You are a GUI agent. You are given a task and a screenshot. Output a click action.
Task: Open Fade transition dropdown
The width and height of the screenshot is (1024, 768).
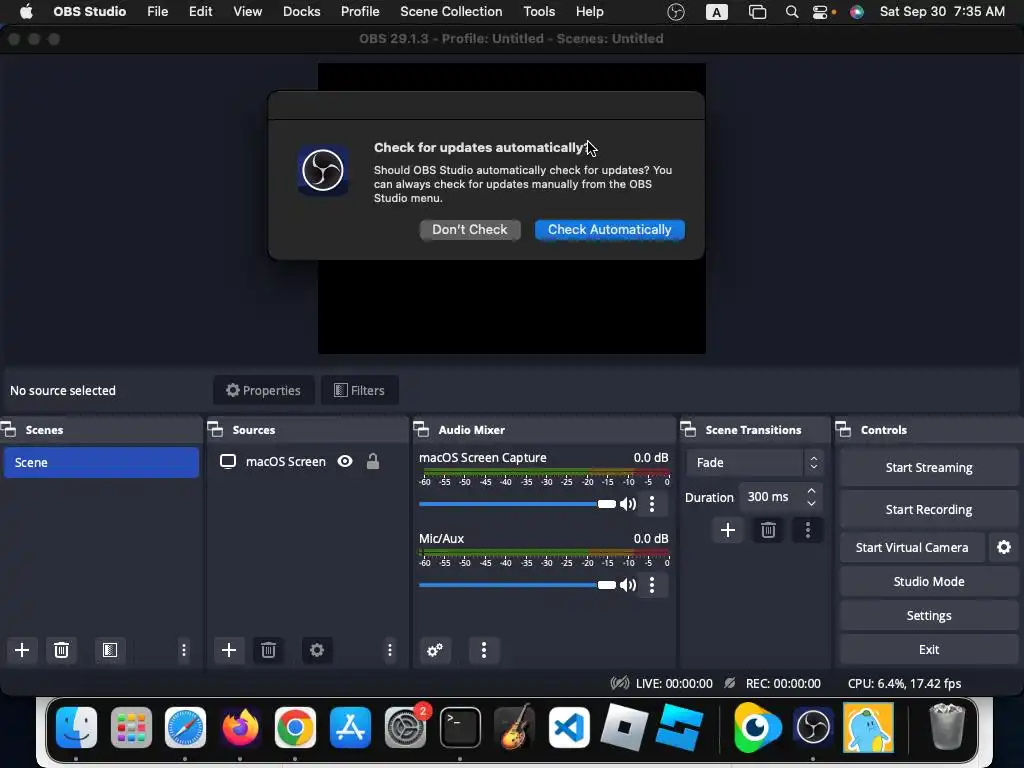pyautogui.click(x=754, y=462)
